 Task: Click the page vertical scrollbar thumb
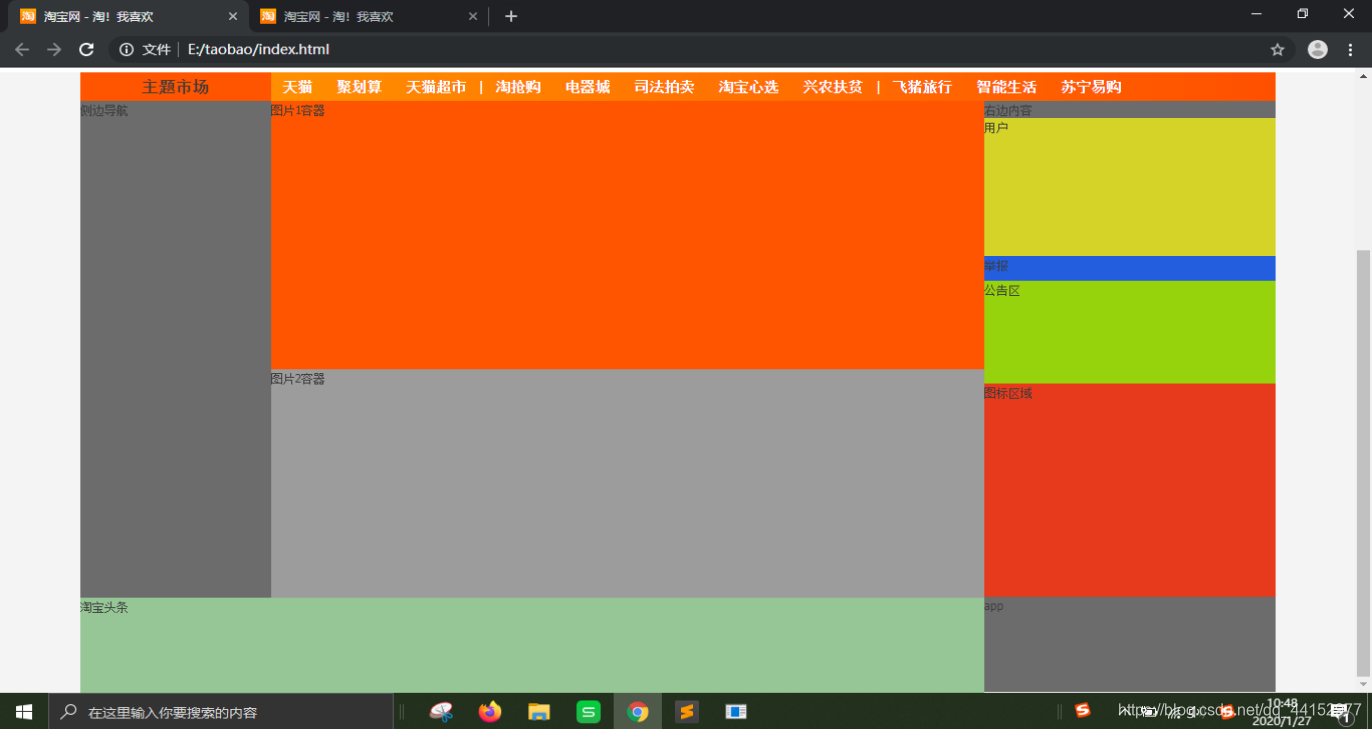pos(1361,463)
